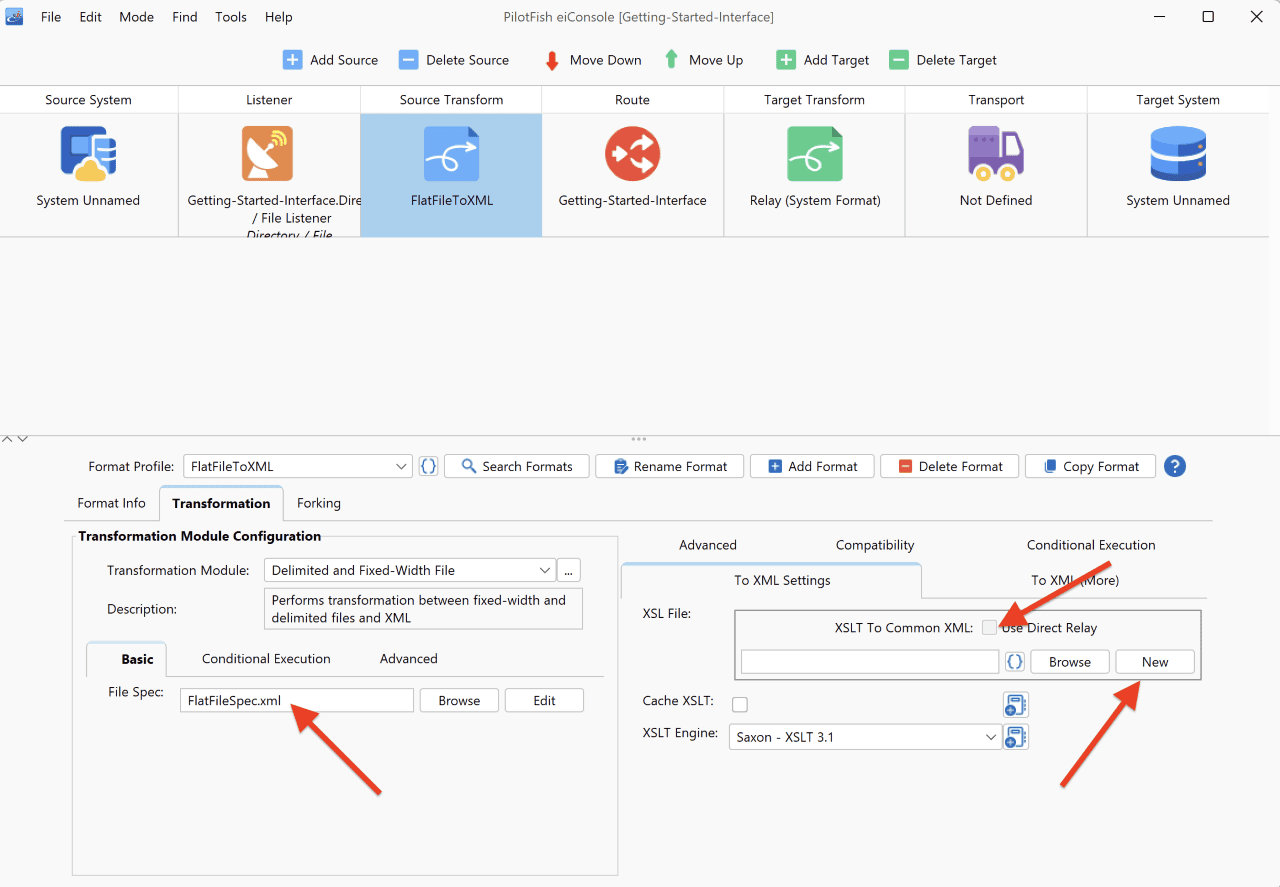Viewport: 1280px width, 887px height.
Task: Enable the Cache XSLT checkbox
Action: click(x=740, y=705)
